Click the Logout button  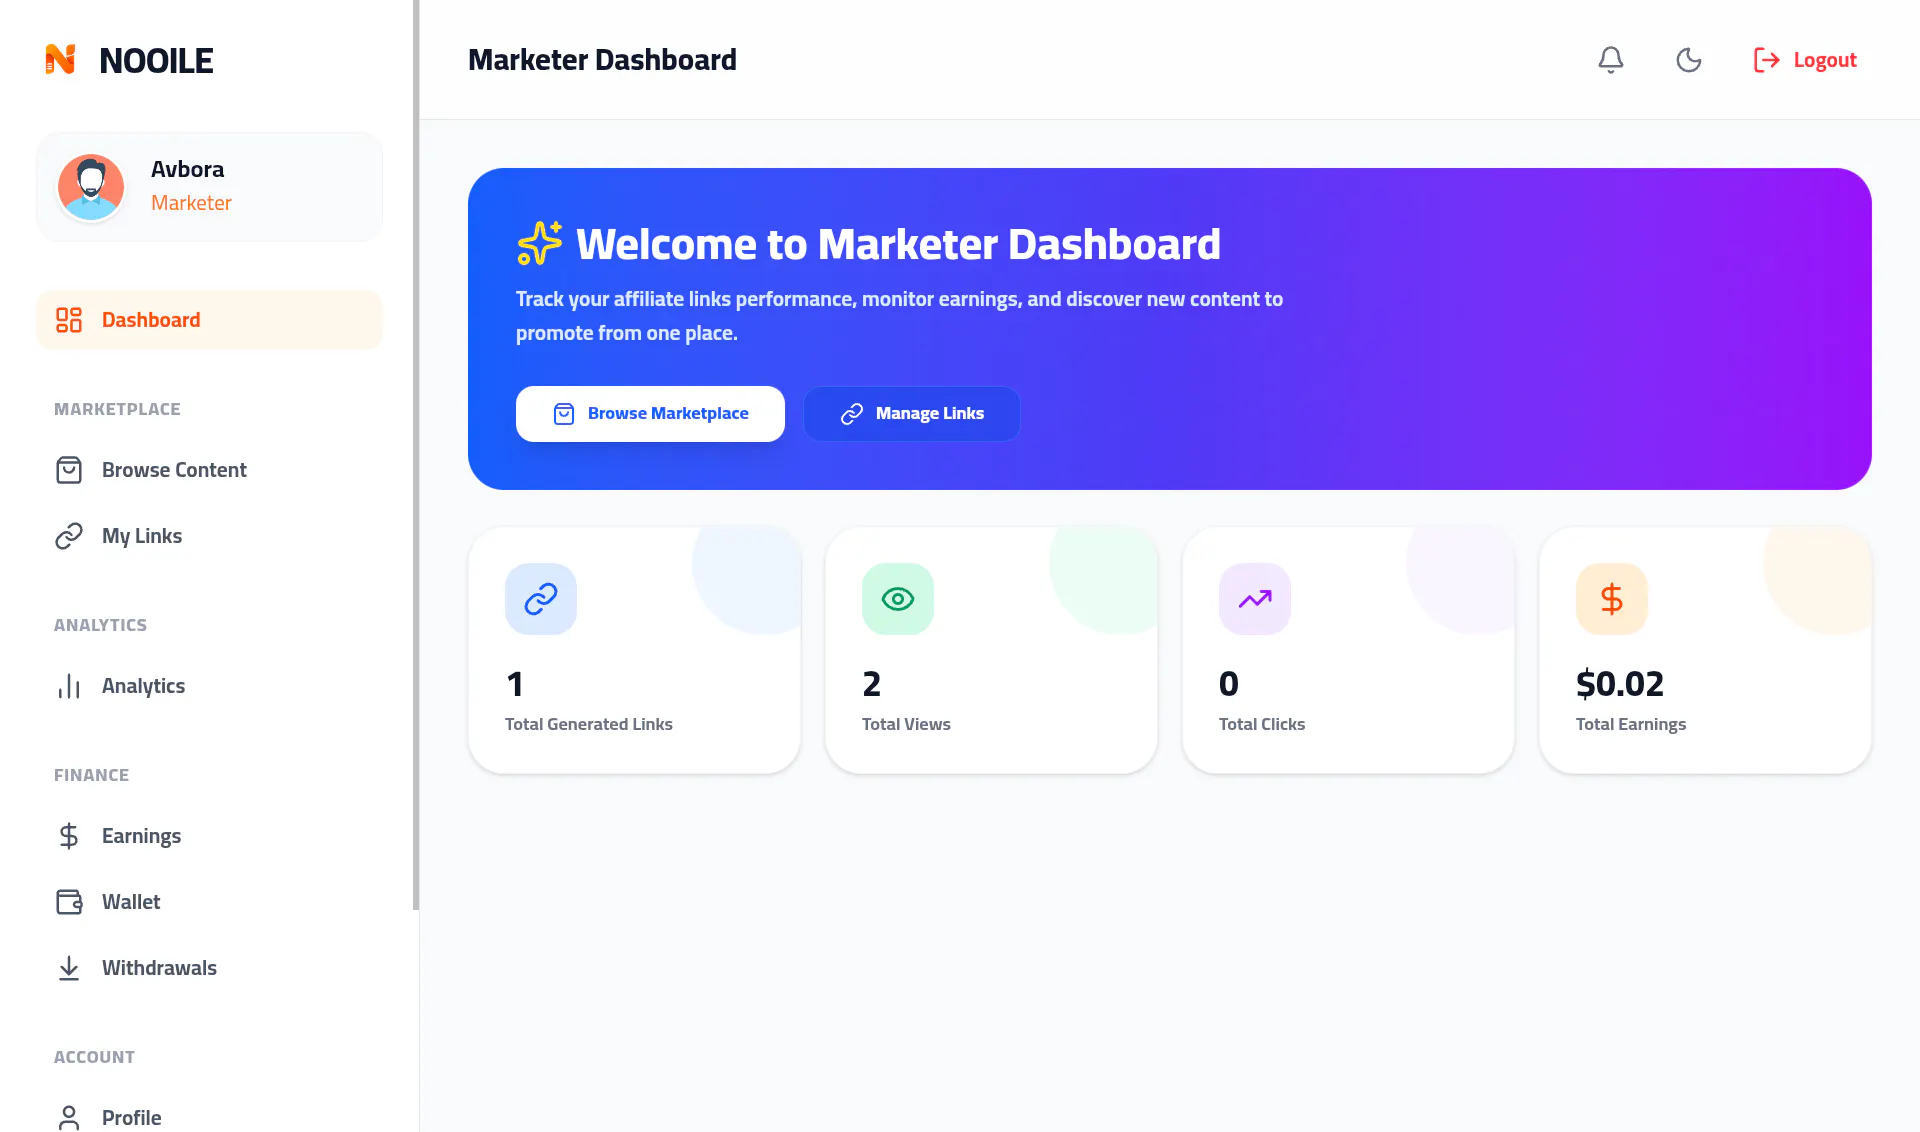[1805, 60]
